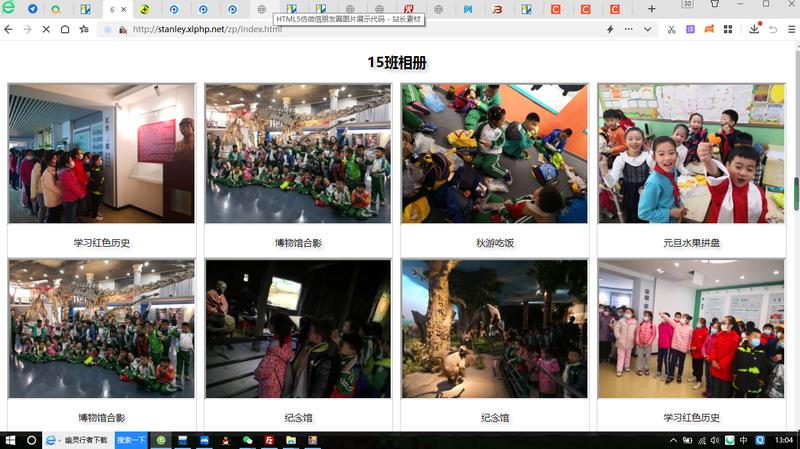Screen dimensions: 800x449
Task: Open WeChat from the taskbar
Action: [x=247, y=440]
